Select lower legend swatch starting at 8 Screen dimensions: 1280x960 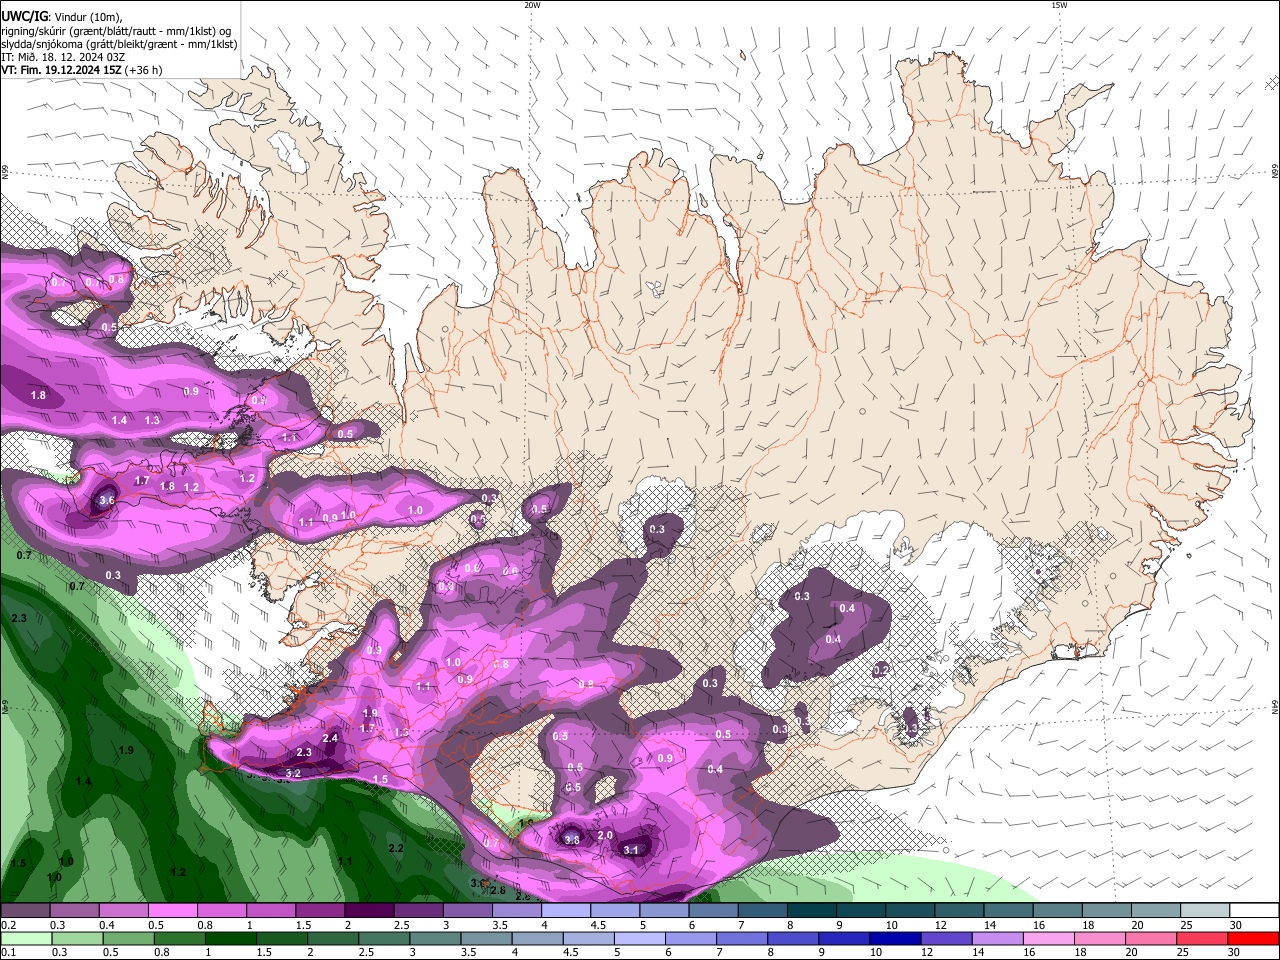click(792, 938)
